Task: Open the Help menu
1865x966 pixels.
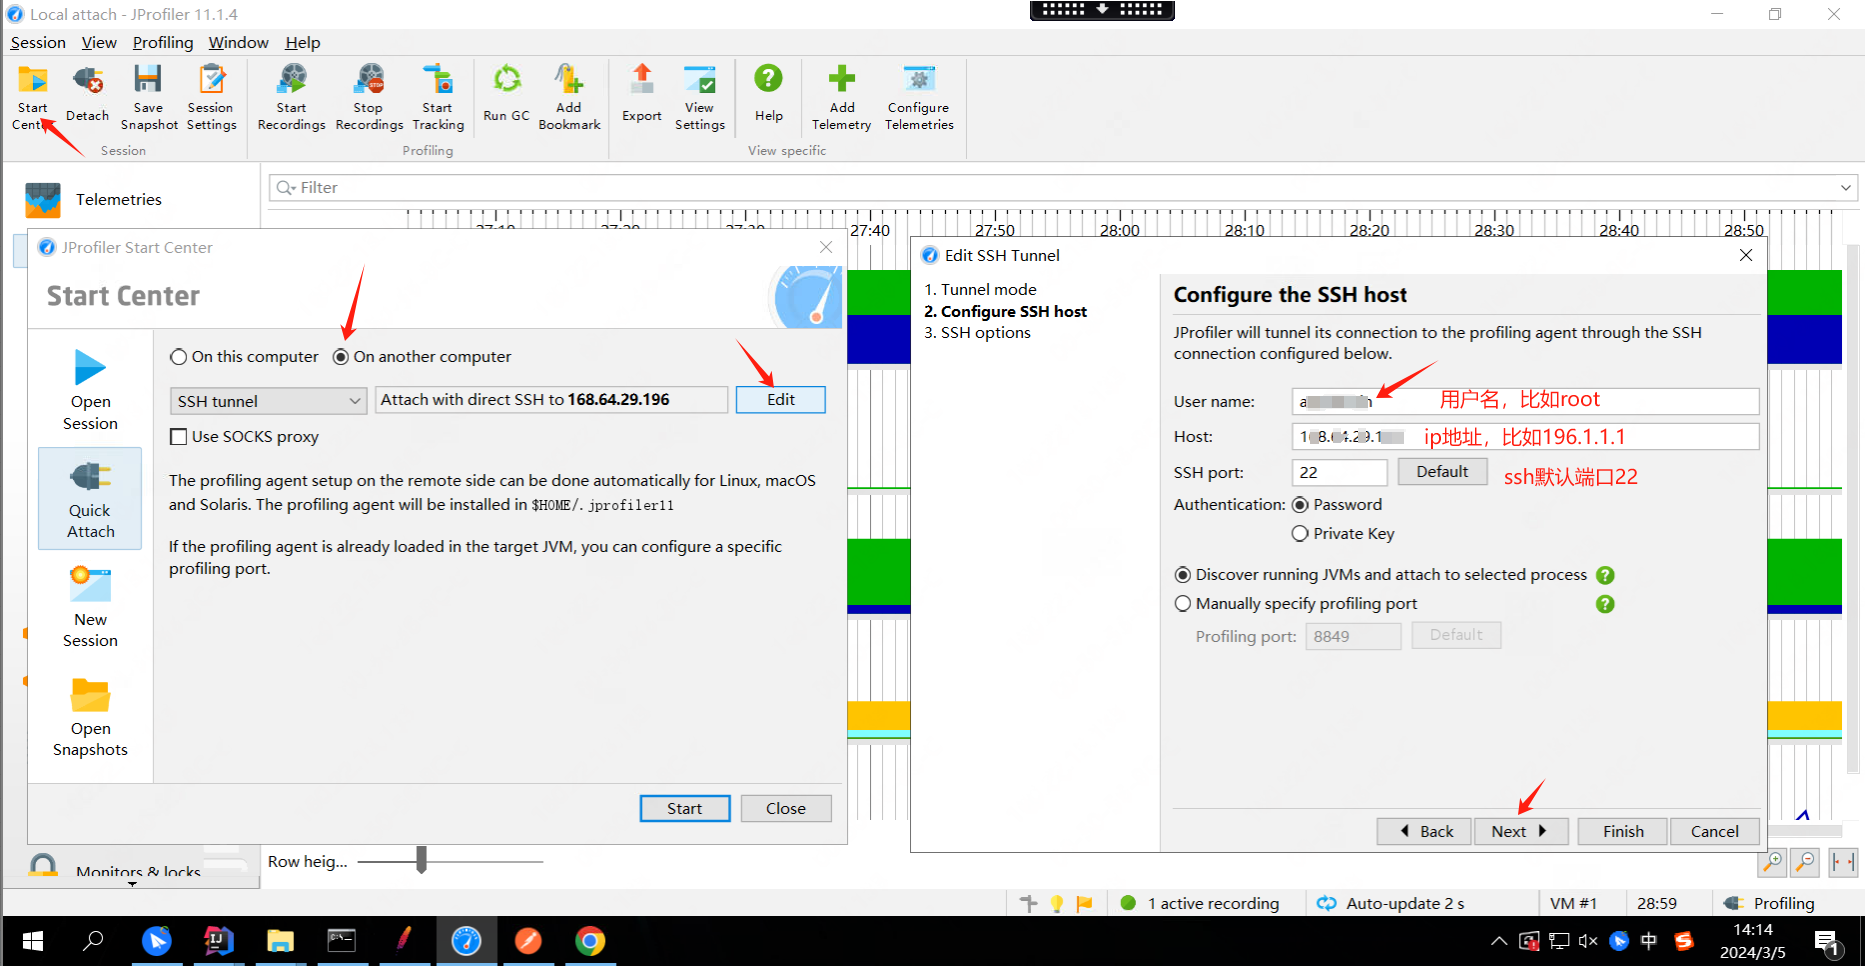Action: coord(302,43)
